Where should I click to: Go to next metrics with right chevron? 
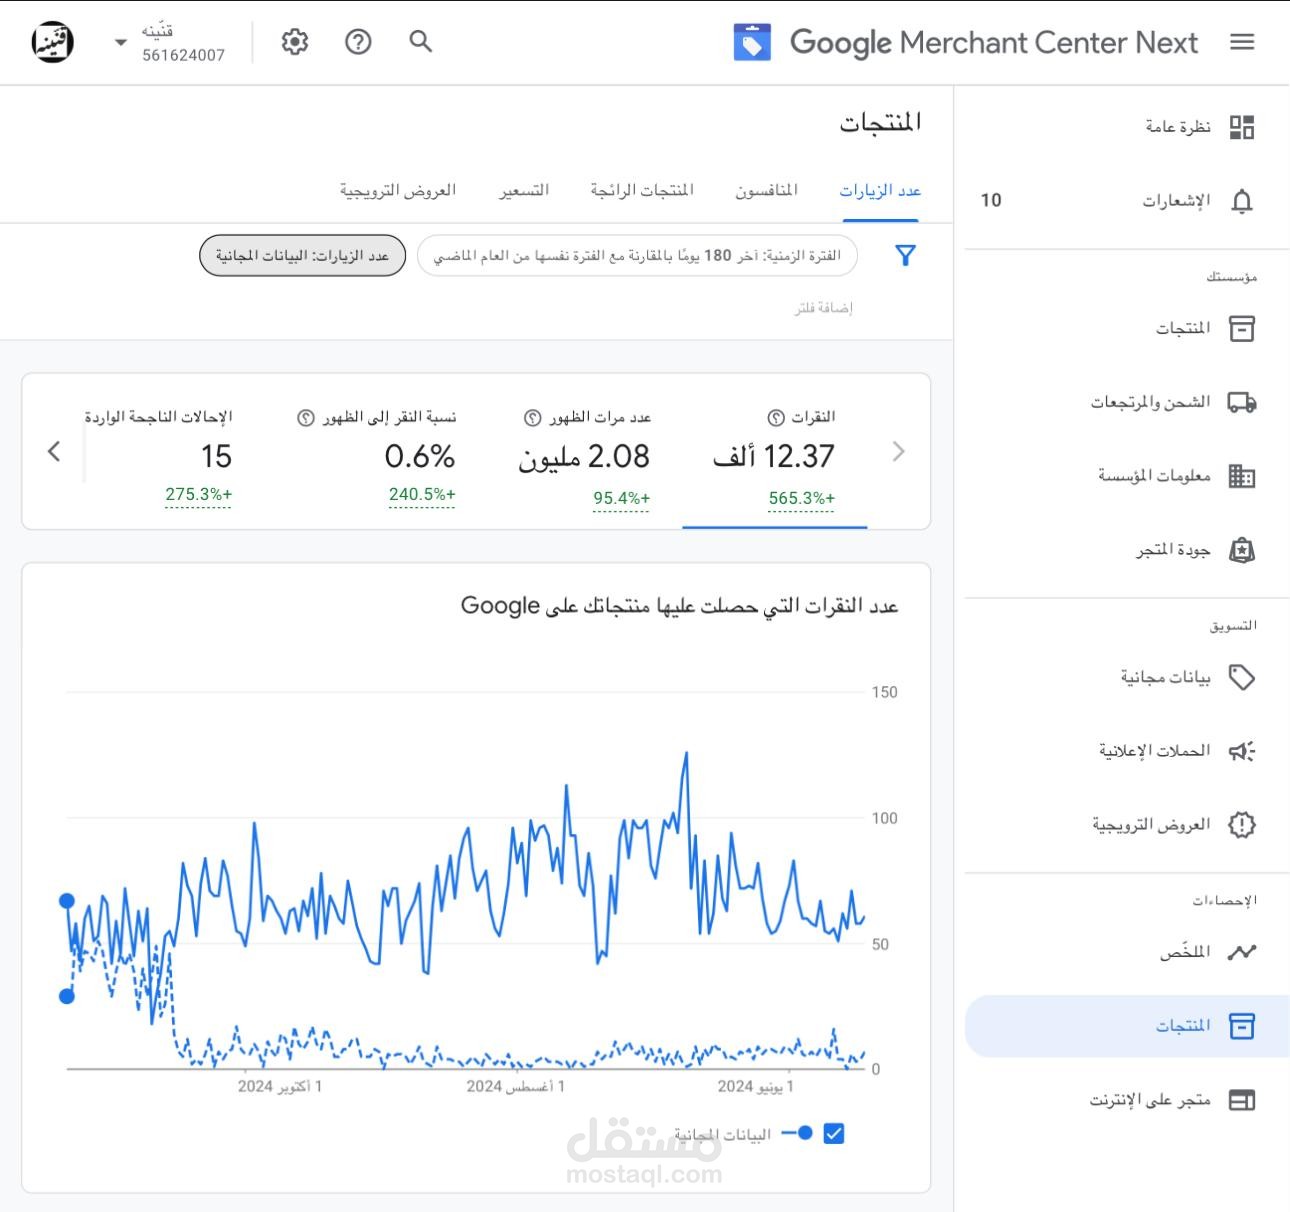click(898, 452)
